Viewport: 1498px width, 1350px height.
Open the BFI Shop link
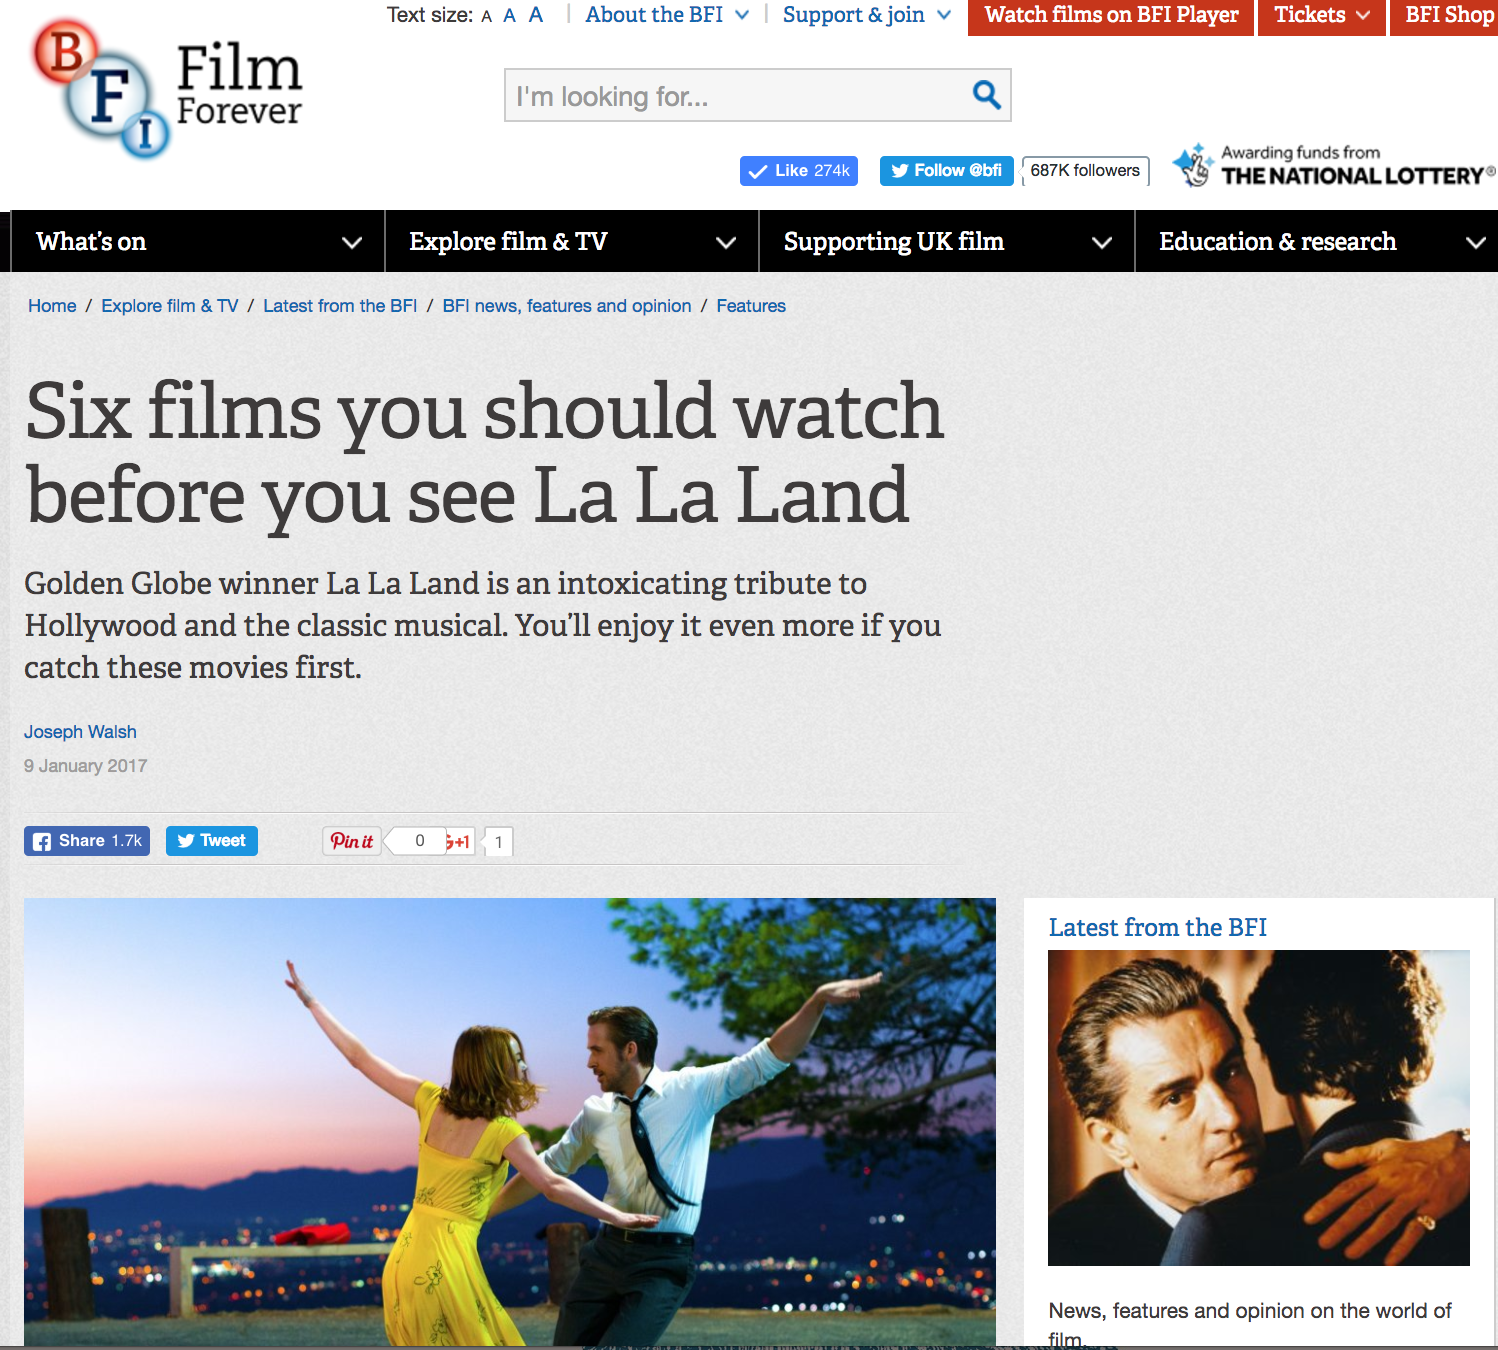(1445, 16)
